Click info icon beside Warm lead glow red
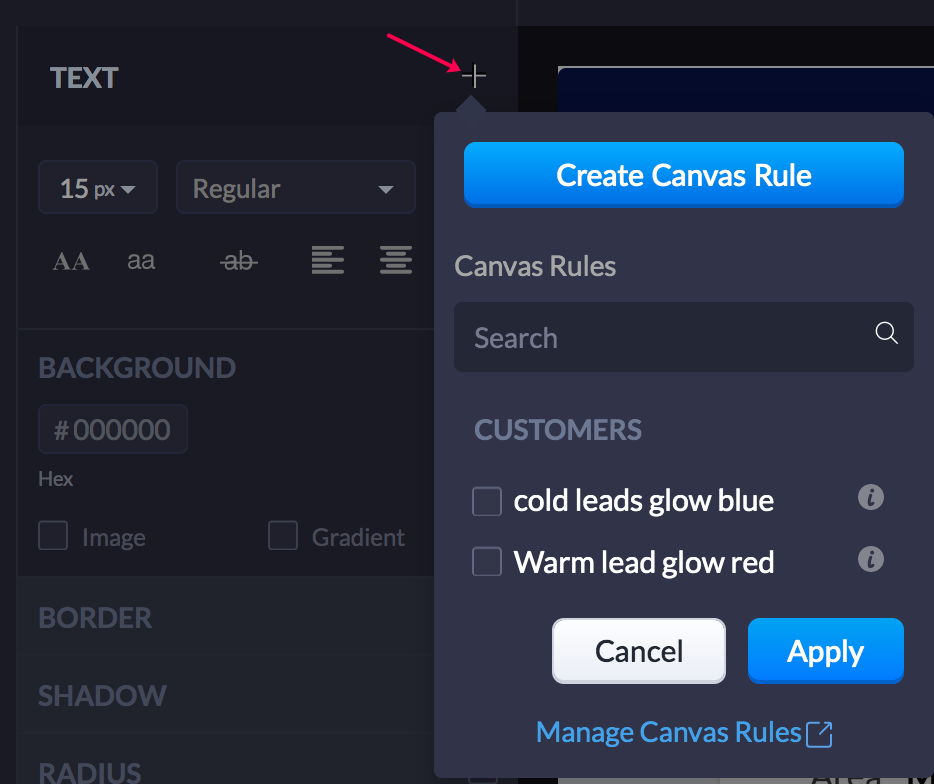This screenshot has height=784, width=934. 870,559
